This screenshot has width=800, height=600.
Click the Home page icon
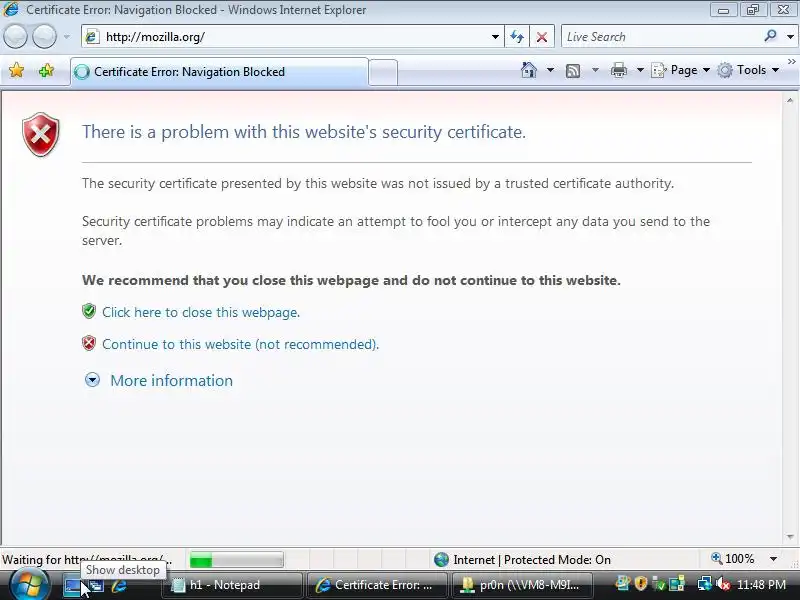(529, 70)
